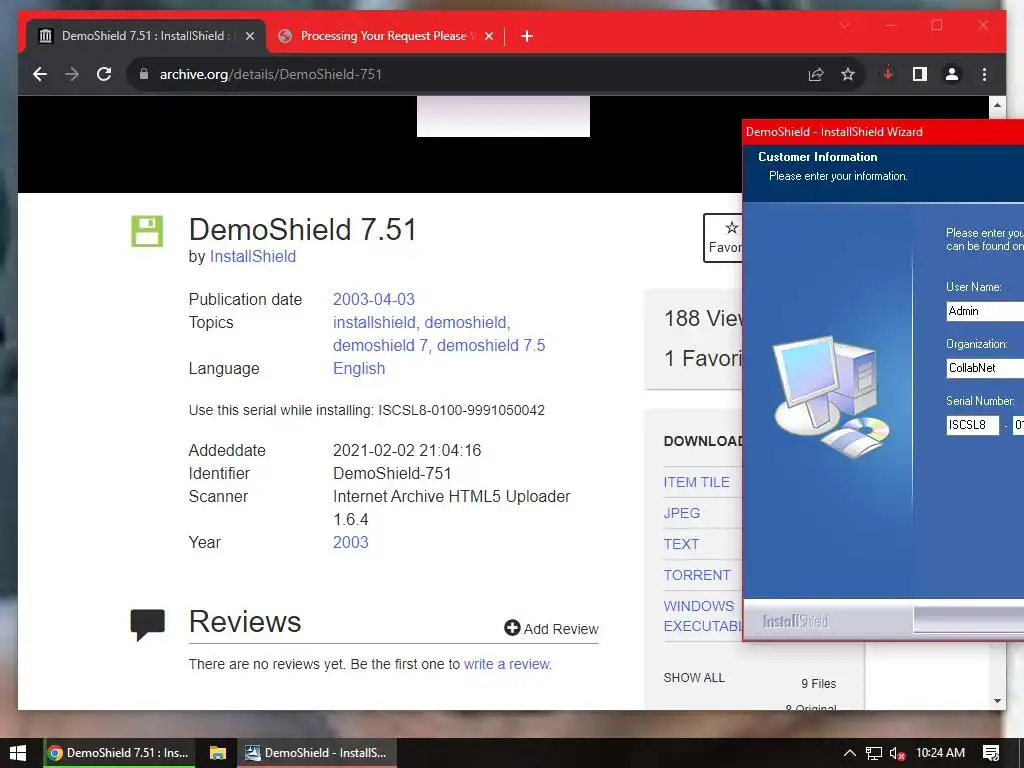Close the DemoShield 7.51 tab

click(249, 36)
